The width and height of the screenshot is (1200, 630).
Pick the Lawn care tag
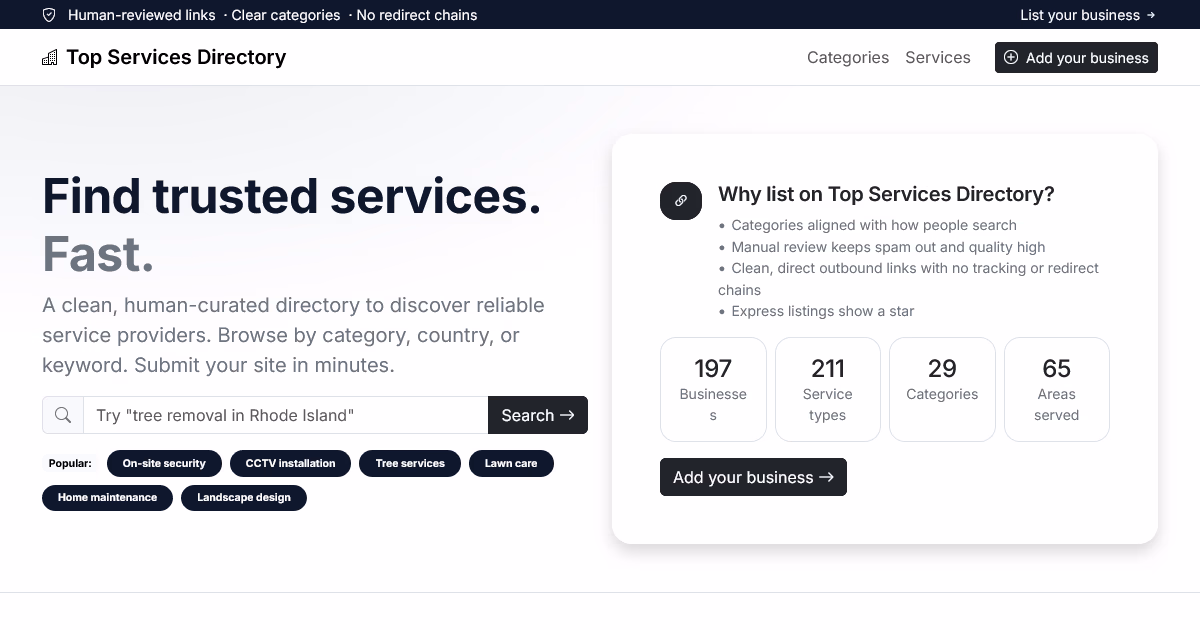(511, 464)
